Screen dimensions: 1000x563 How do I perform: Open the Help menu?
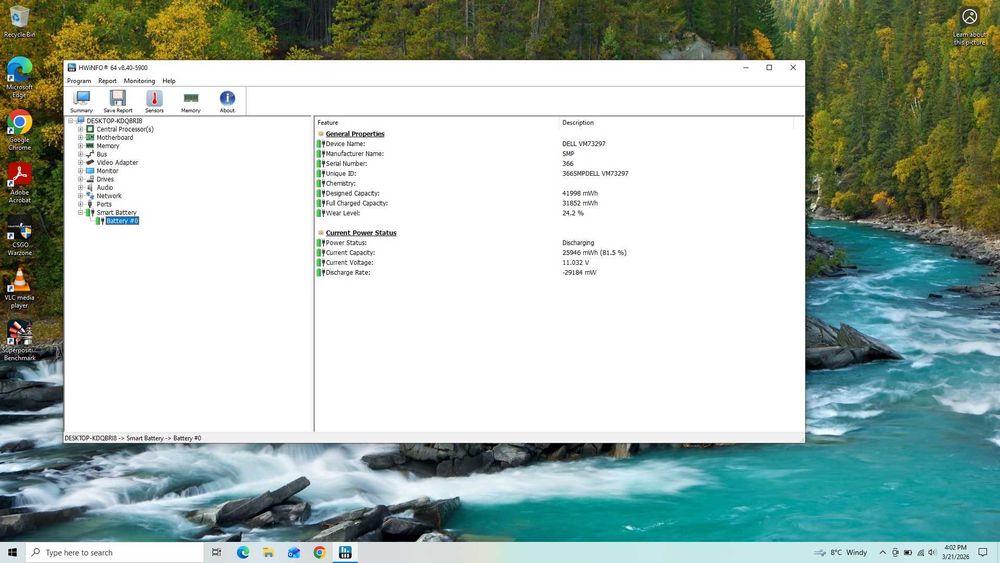[168, 81]
